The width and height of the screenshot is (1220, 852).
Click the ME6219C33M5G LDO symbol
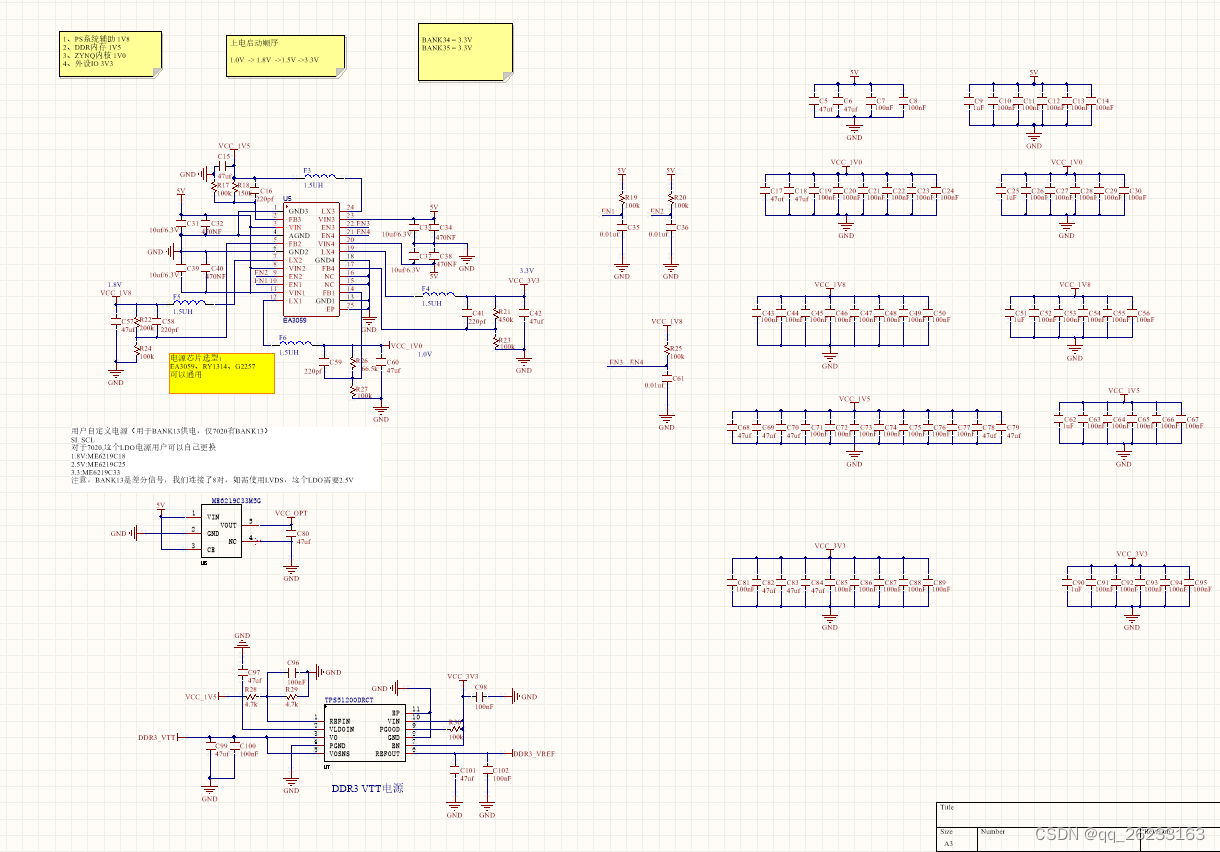[220, 530]
